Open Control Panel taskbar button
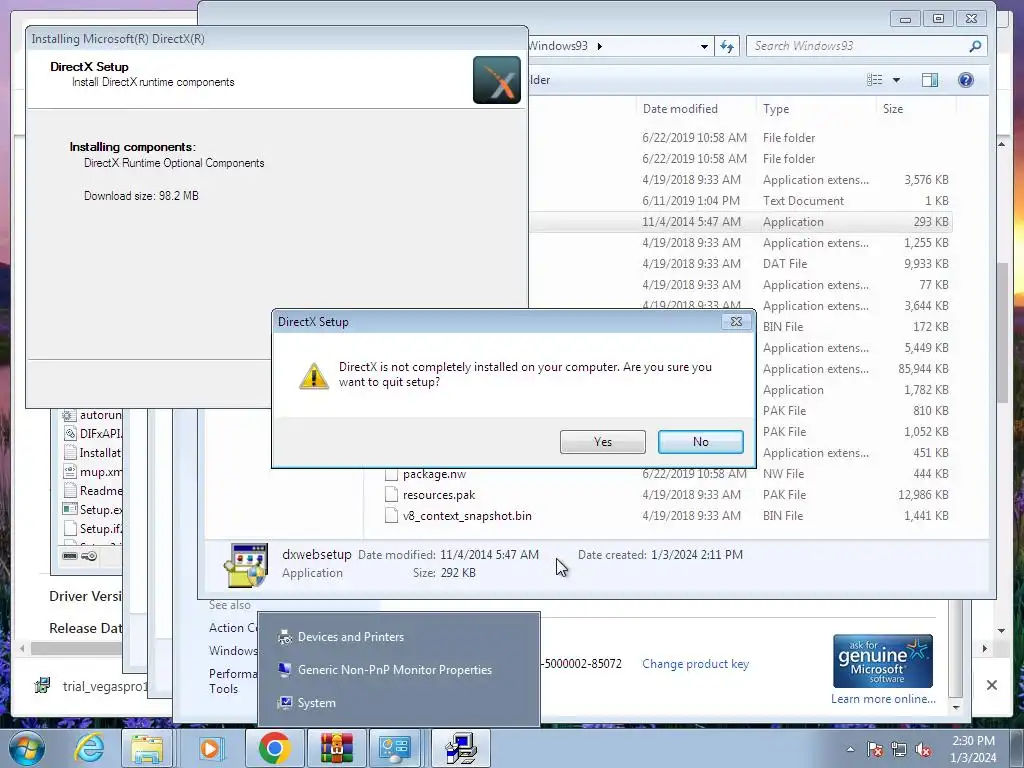 click(x=395, y=748)
